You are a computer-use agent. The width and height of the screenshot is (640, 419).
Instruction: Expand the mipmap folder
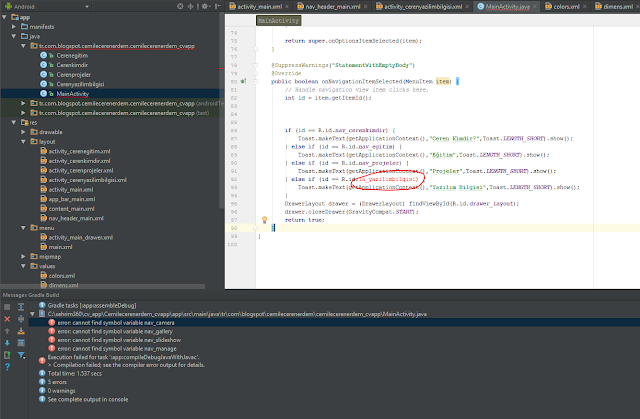23,257
